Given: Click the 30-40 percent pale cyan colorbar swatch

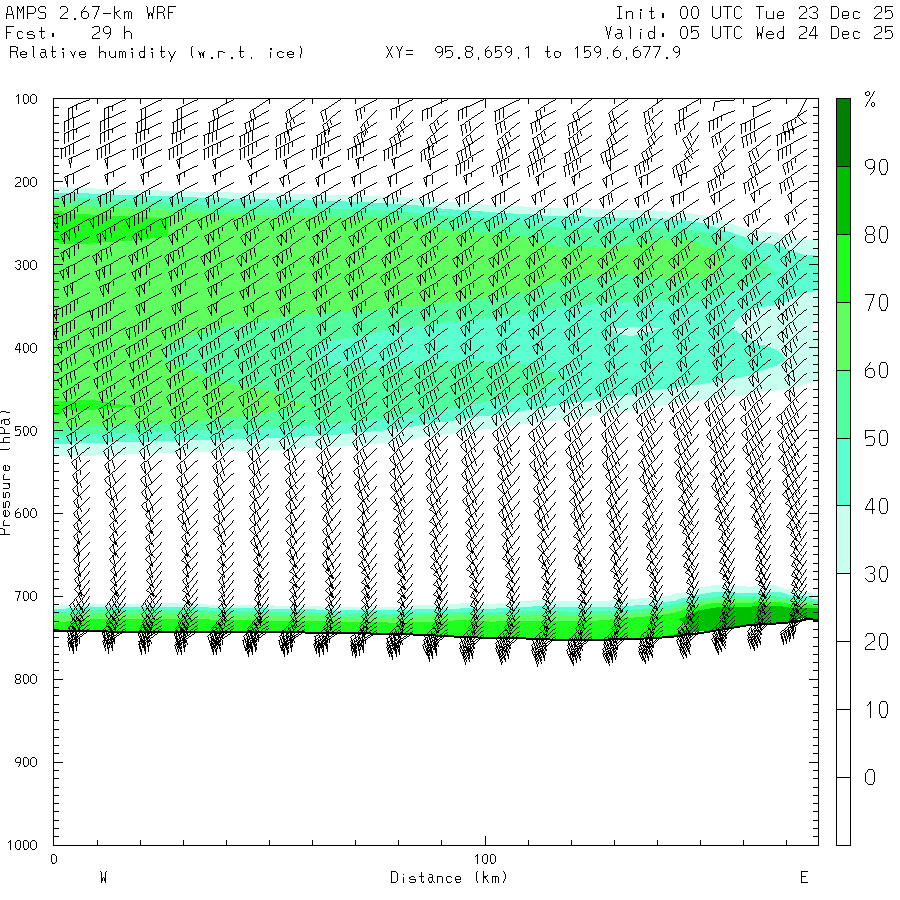Looking at the screenshot, I should (x=843, y=540).
